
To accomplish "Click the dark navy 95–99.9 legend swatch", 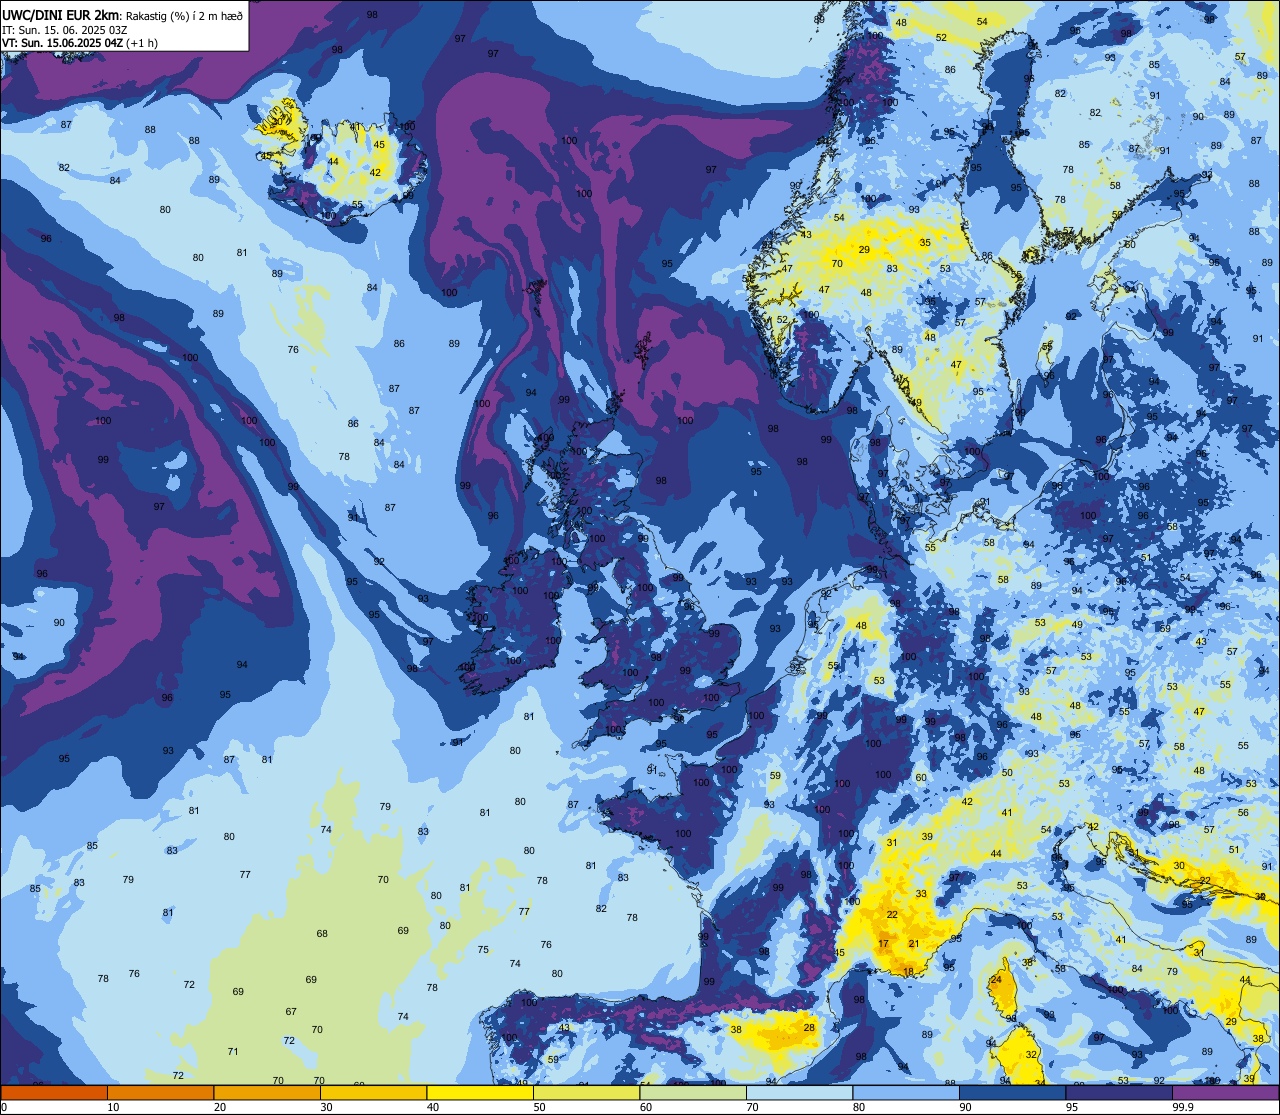I will point(1119,1093).
